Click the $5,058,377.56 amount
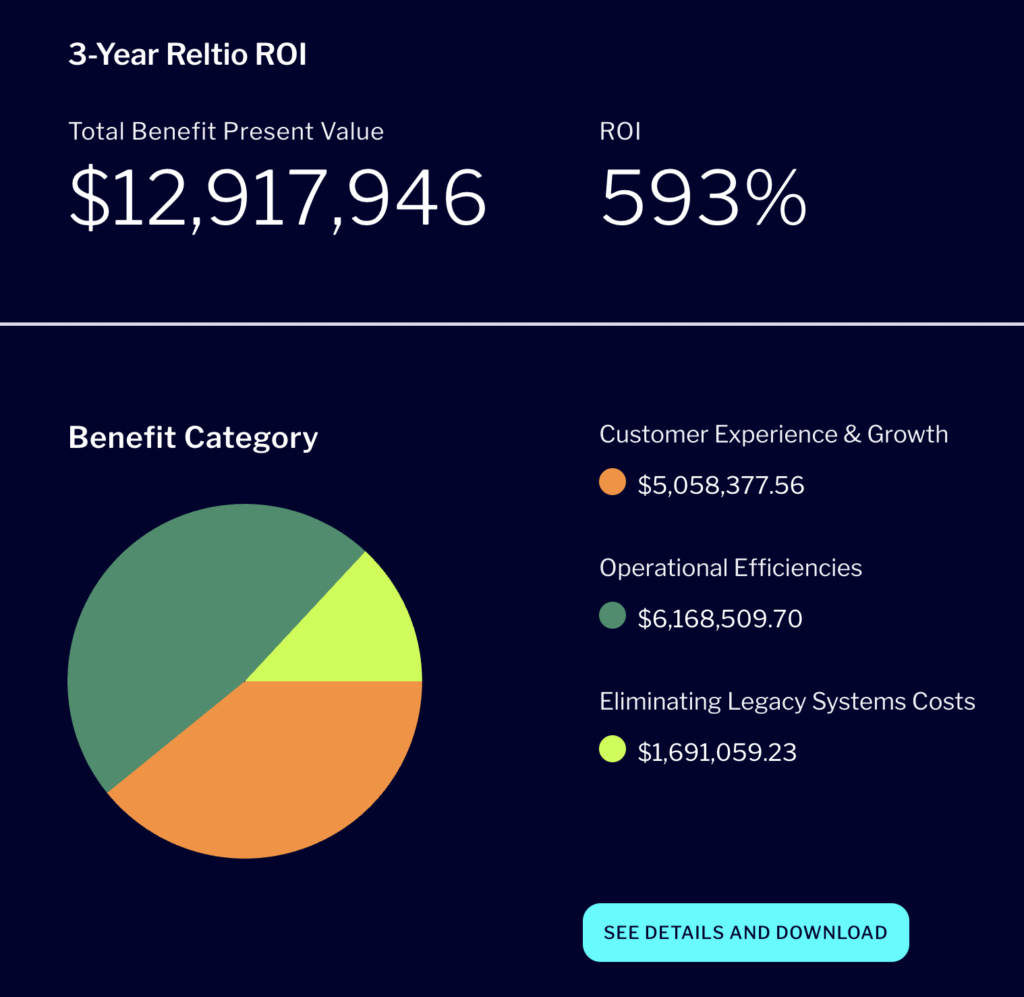The width and height of the screenshot is (1024, 997). (x=720, y=485)
